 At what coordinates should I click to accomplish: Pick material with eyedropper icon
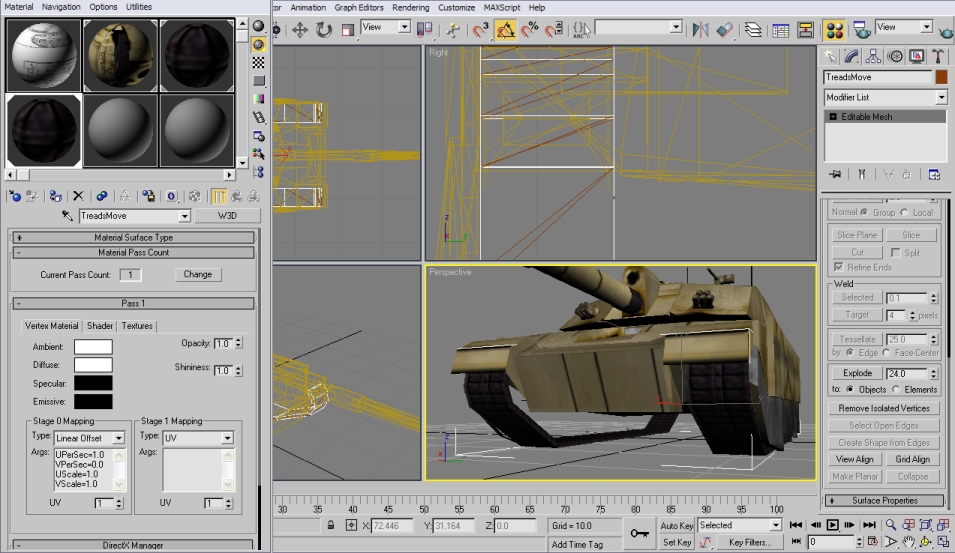pos(68,216)
